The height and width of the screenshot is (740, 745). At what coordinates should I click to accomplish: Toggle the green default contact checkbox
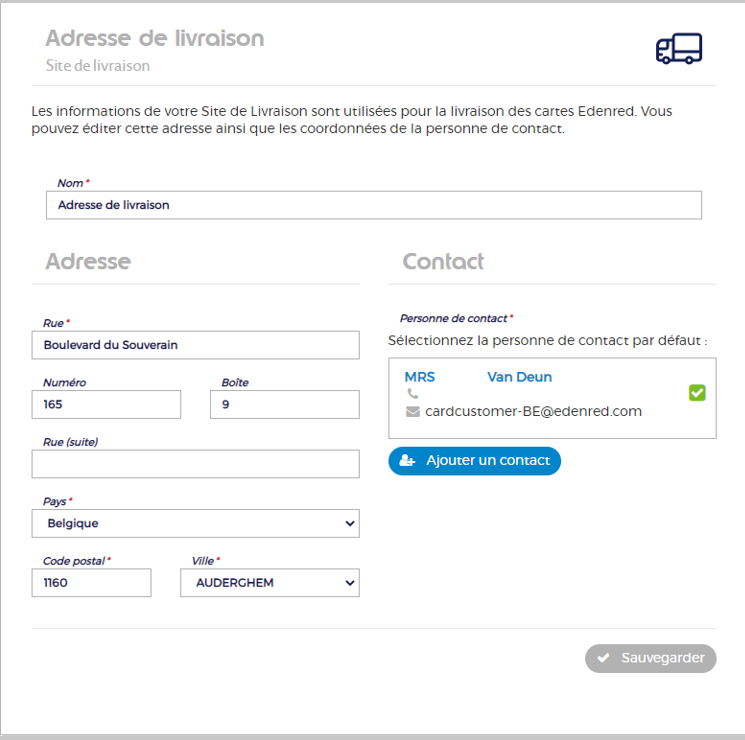(x=697, y=393)
